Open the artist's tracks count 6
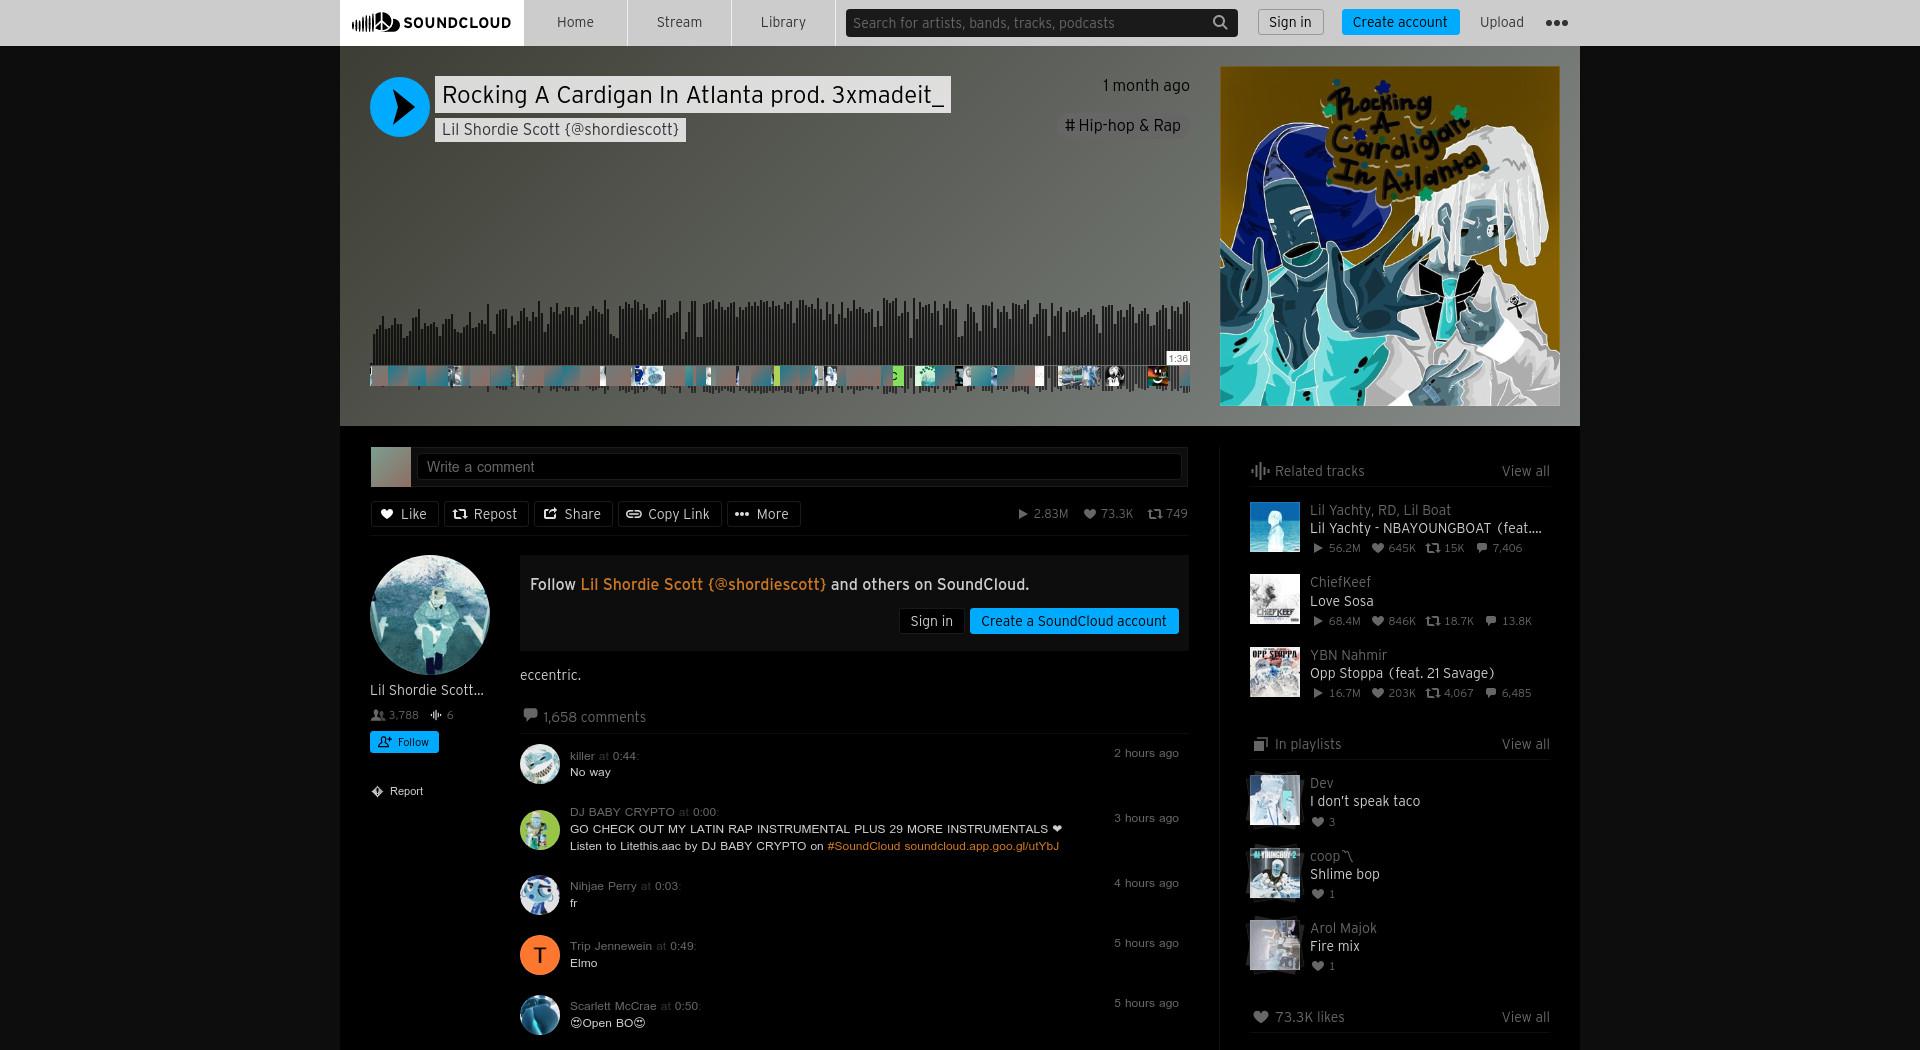The width and height of the screenshot is (1920, 1050). (442, 715)
